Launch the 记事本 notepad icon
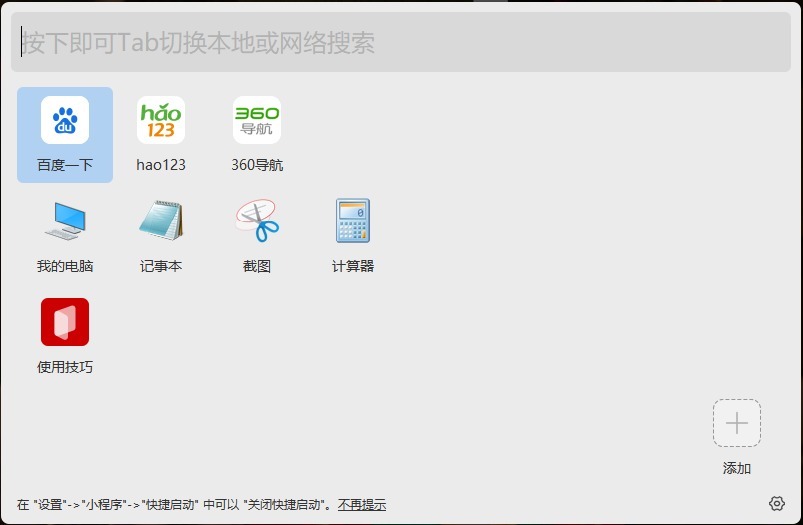This screenshot has width=803, height=525. point(161,221)
